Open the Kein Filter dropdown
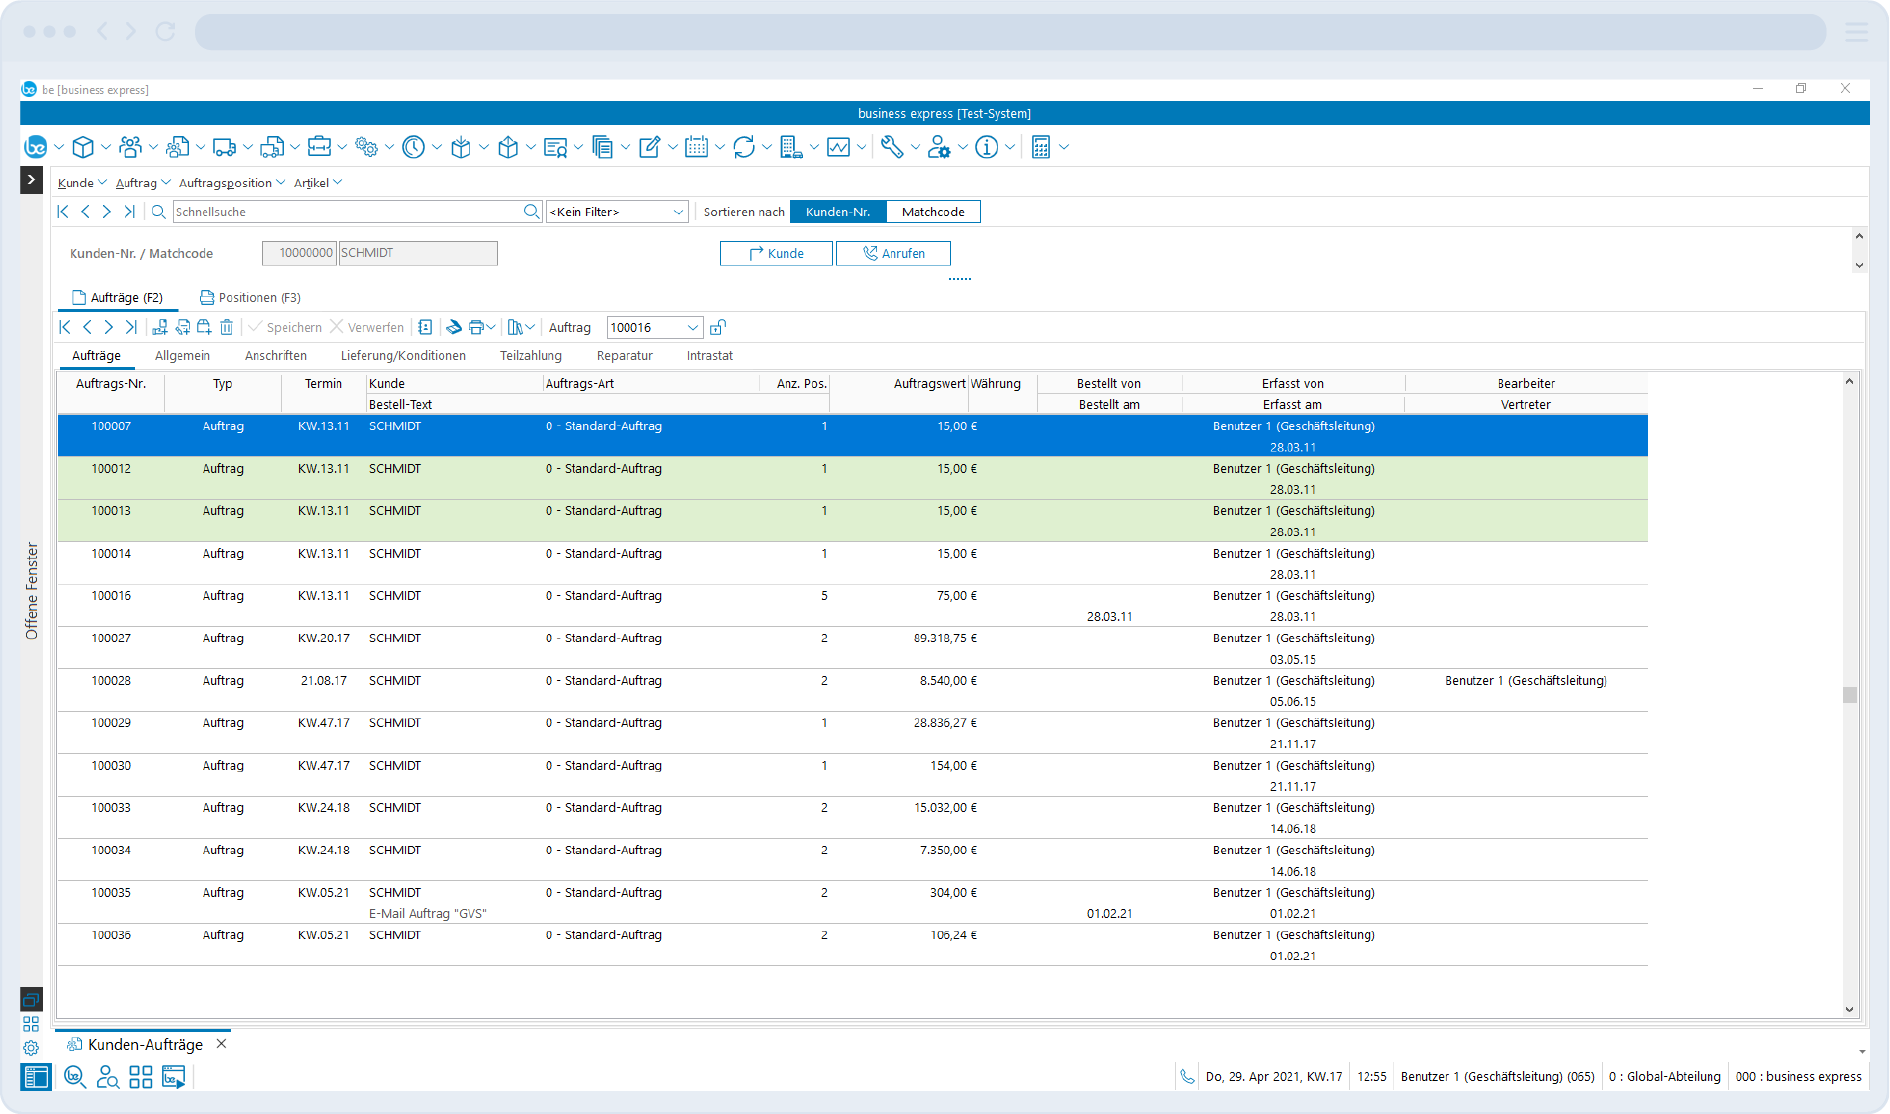 [678, 212]
